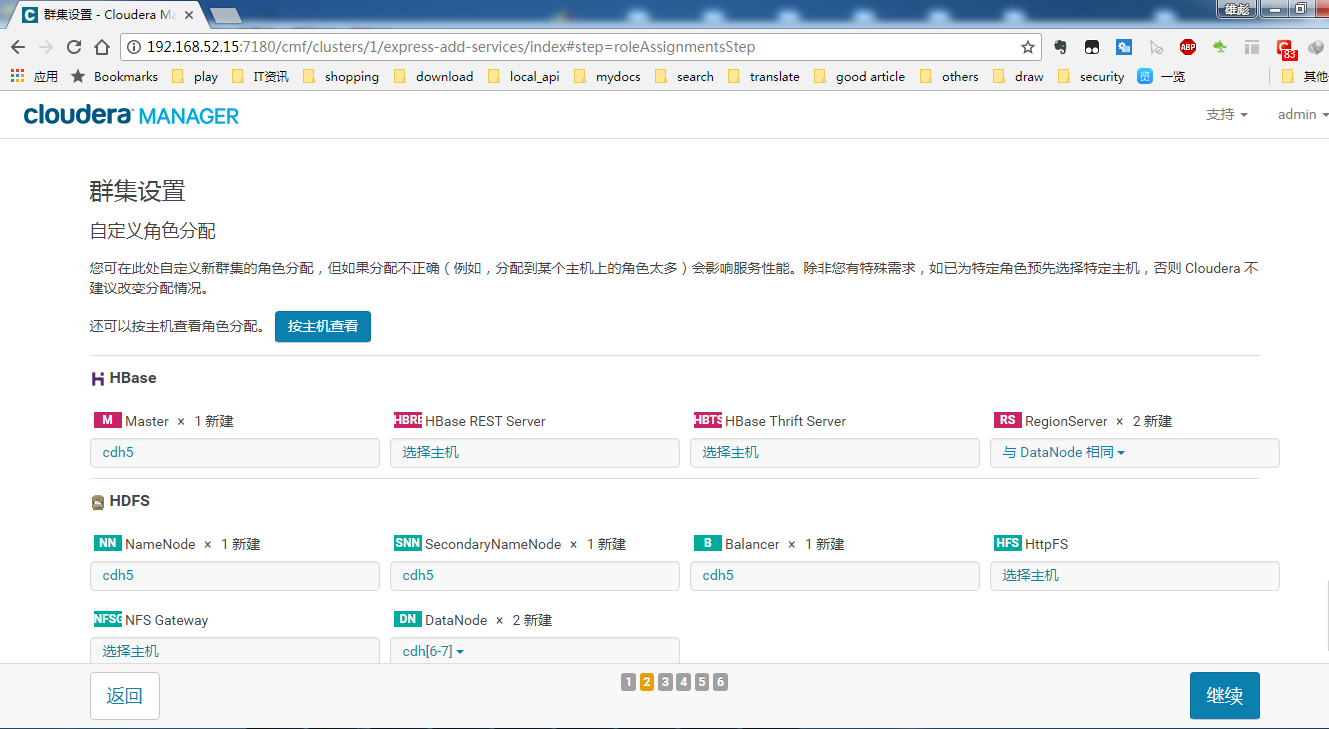
Task: Go to wizard step 3
Action: point(665,682)
